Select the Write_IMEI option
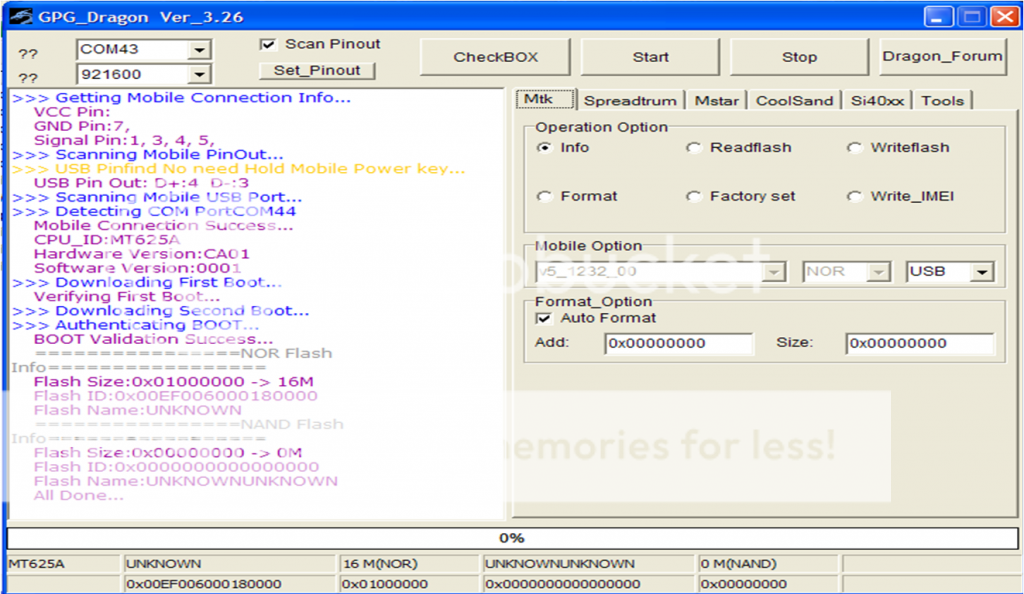Image resolution: width=1024 pixels, height=594 pixels. pyautogui.click(x=855, y=197)
